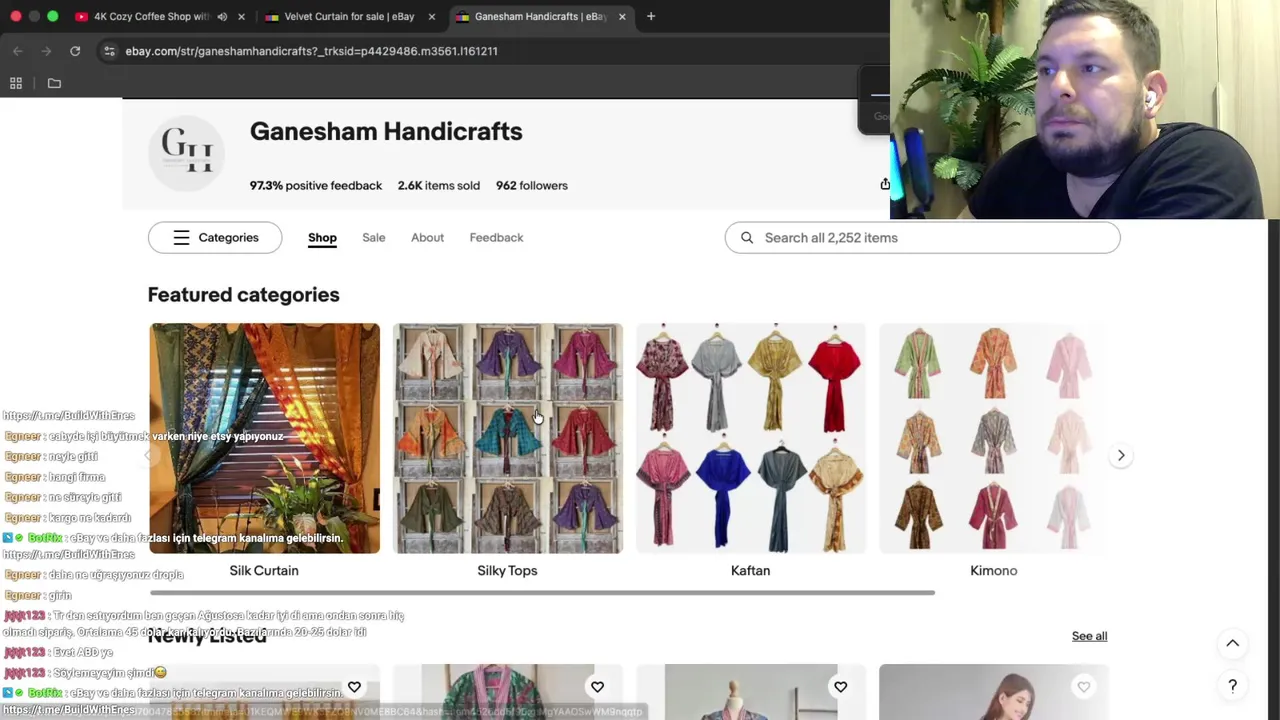The width and height of the screenshot is (1280, 720).
Task: Click the address bar URL
Action: [311, 51]
